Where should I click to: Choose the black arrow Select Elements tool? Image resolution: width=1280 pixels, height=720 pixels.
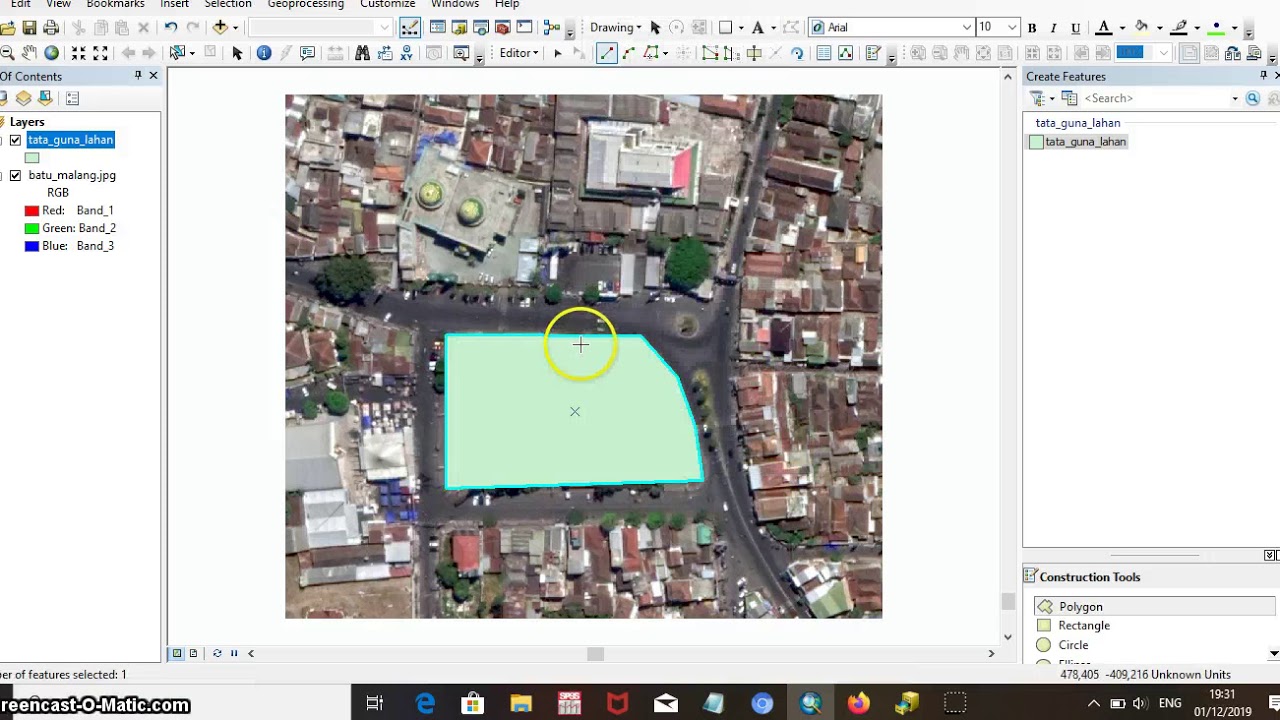[237, 53]
